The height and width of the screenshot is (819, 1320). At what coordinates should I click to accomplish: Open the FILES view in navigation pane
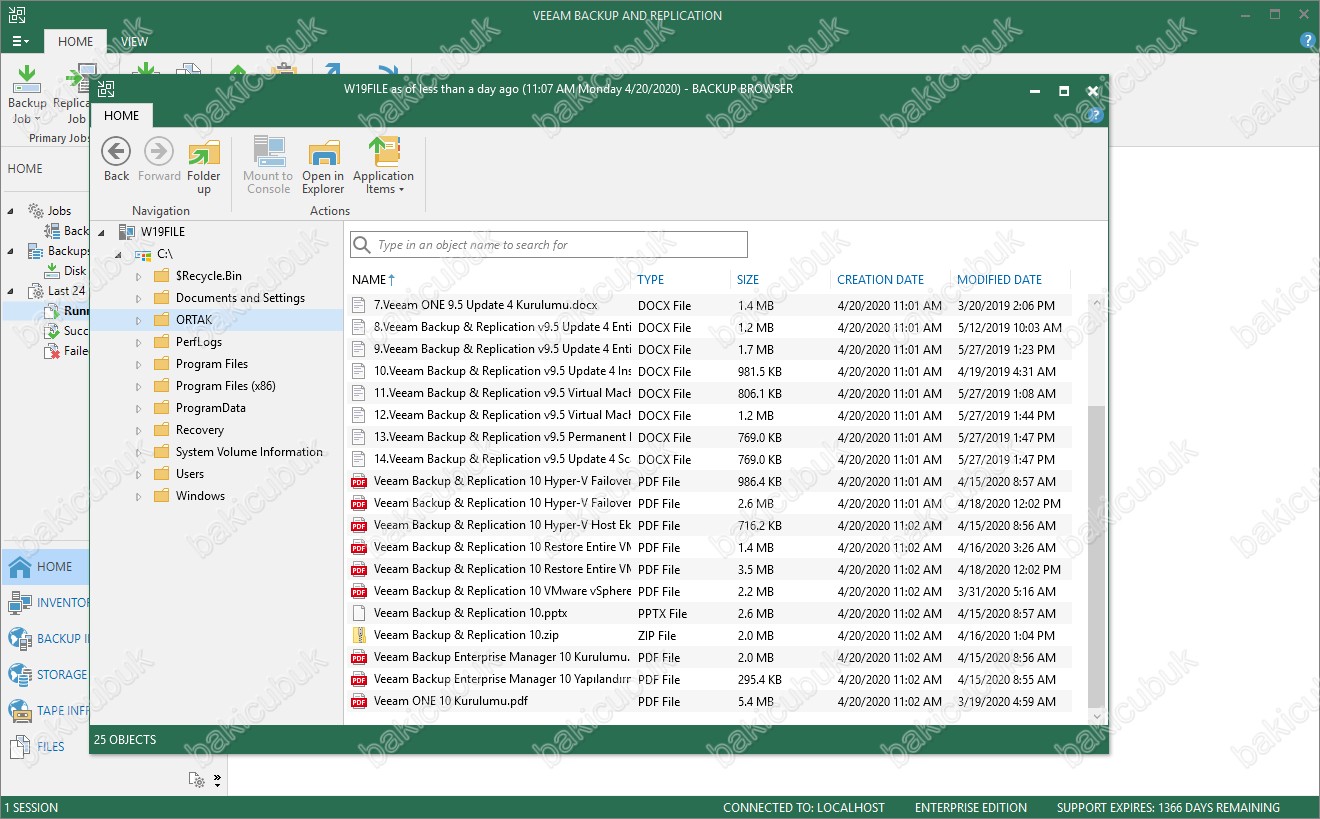click(44, 747)
